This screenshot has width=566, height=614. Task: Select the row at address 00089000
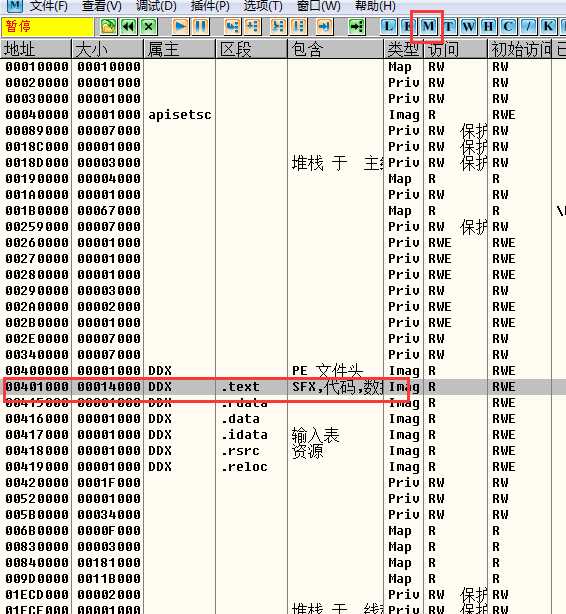(283, 131)
